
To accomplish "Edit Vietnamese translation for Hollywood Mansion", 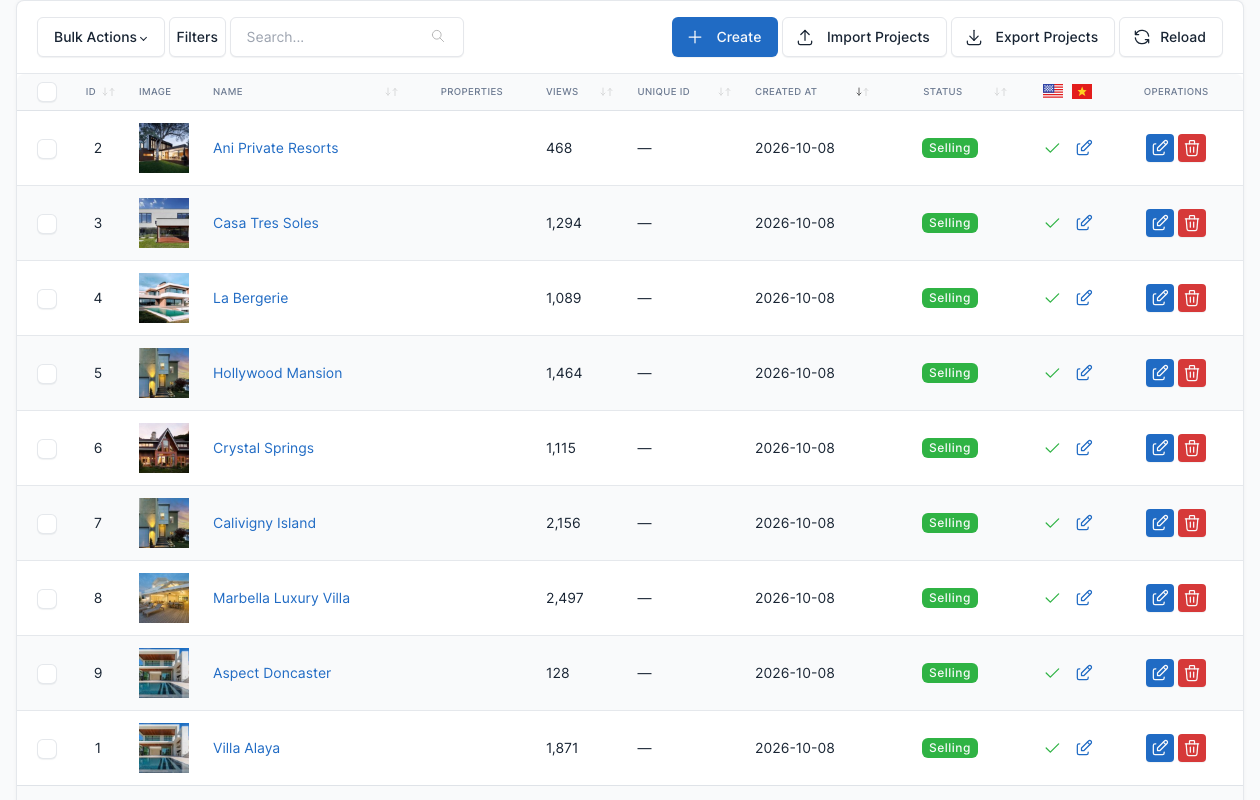I will click(x=1084, y=373).
